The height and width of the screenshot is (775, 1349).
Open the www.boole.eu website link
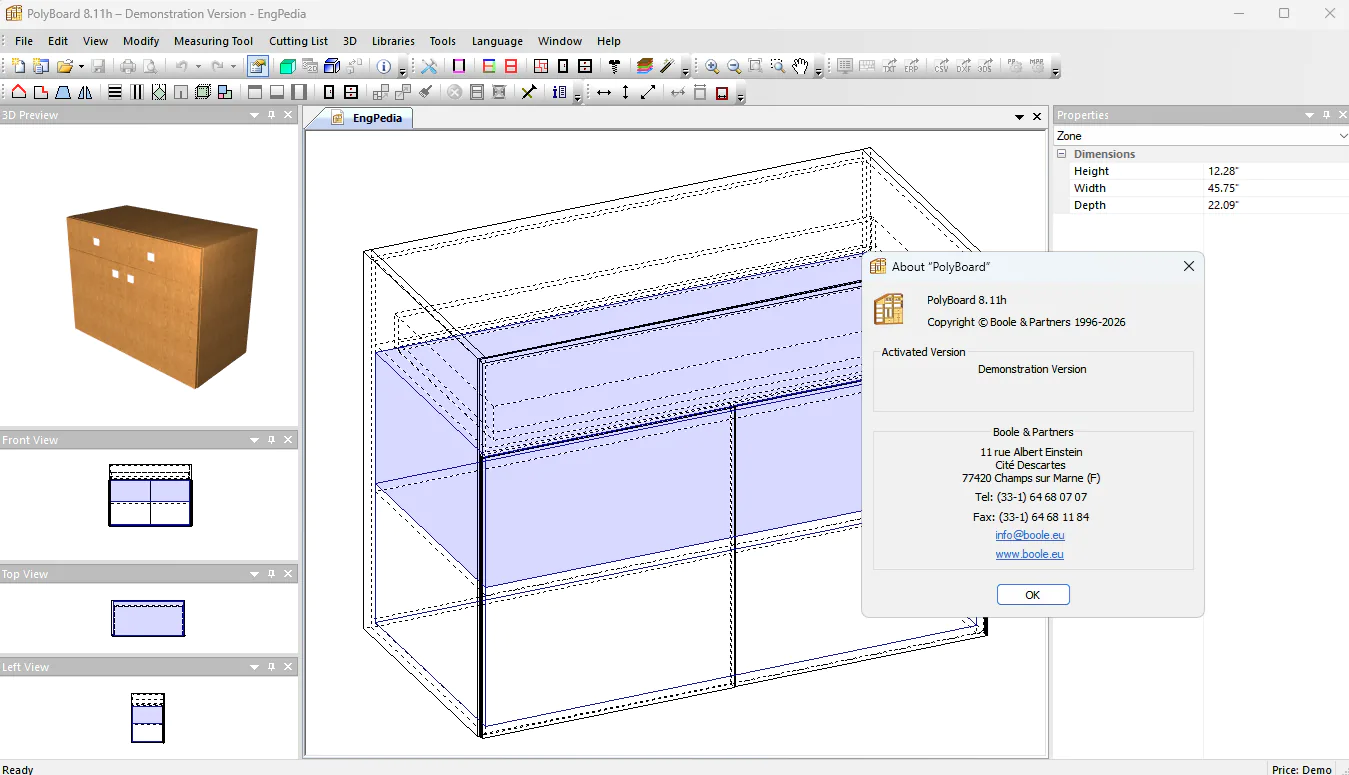click(x=1030, y=554)
